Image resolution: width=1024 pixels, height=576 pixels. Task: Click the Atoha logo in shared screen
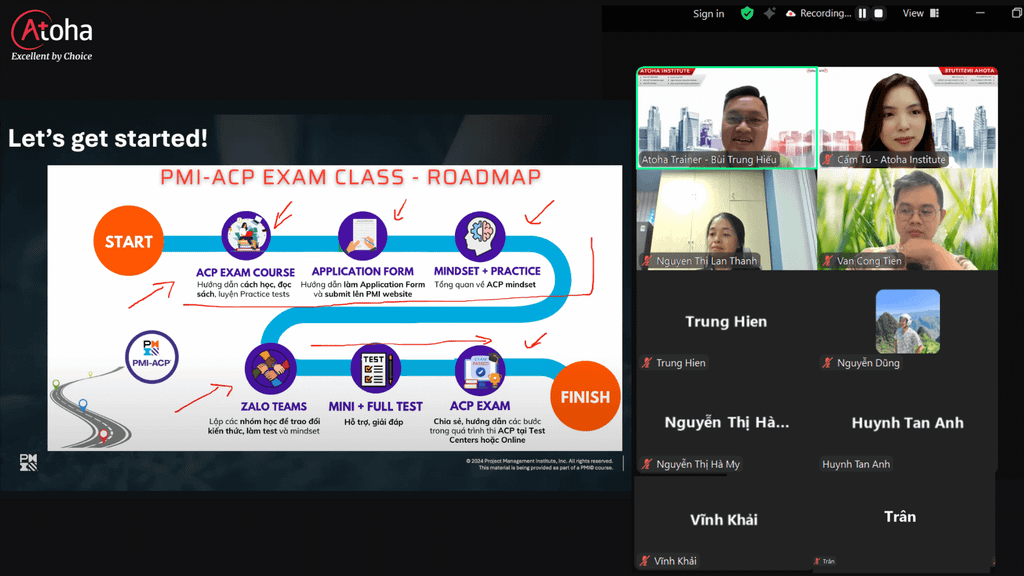point(52,30)
